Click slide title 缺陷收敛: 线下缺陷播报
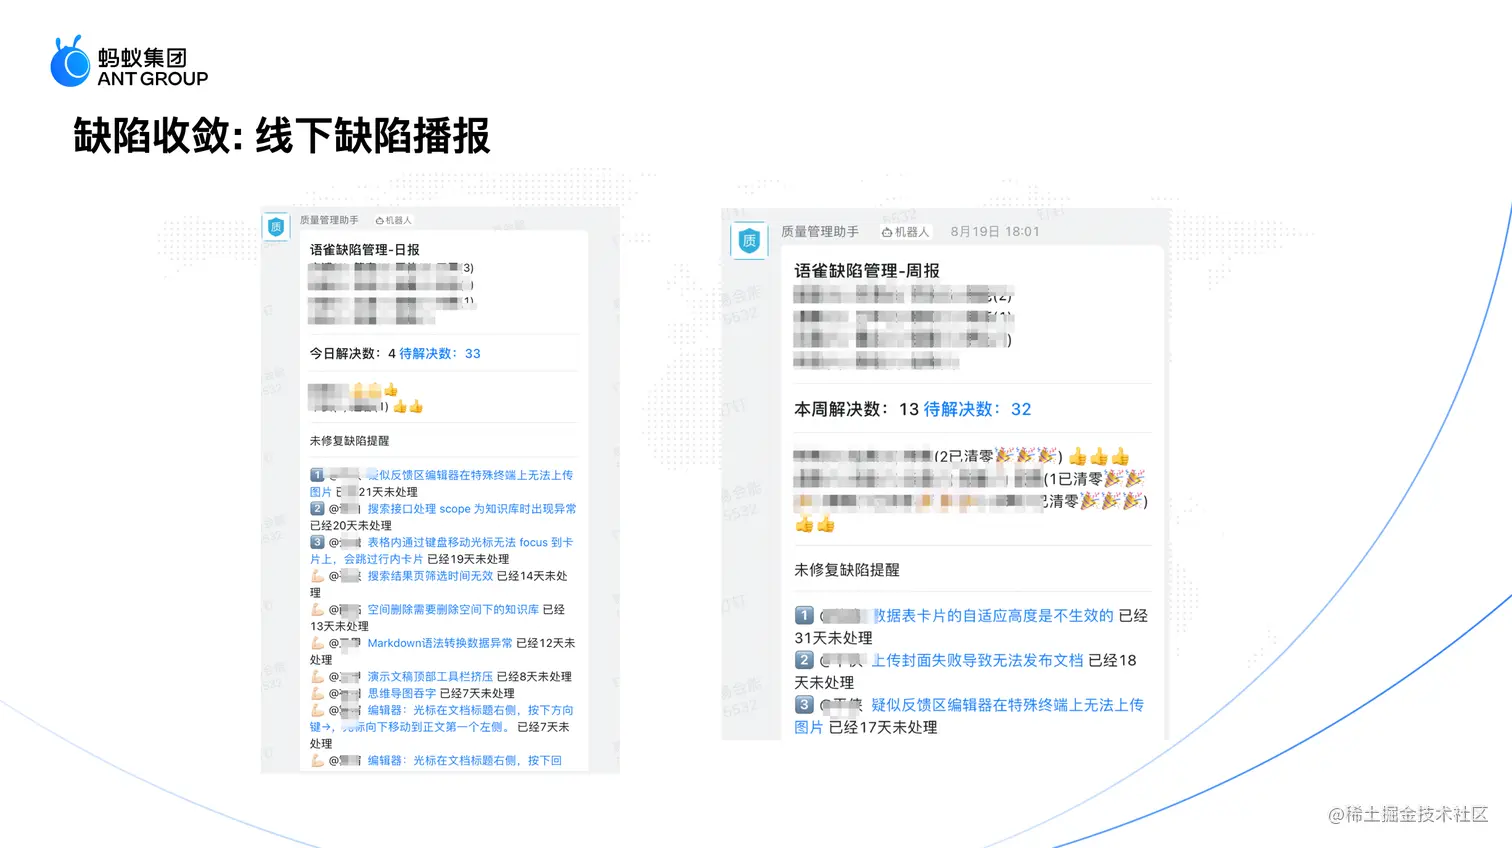This screenshot has width=1512, height=848. point(282,135)
